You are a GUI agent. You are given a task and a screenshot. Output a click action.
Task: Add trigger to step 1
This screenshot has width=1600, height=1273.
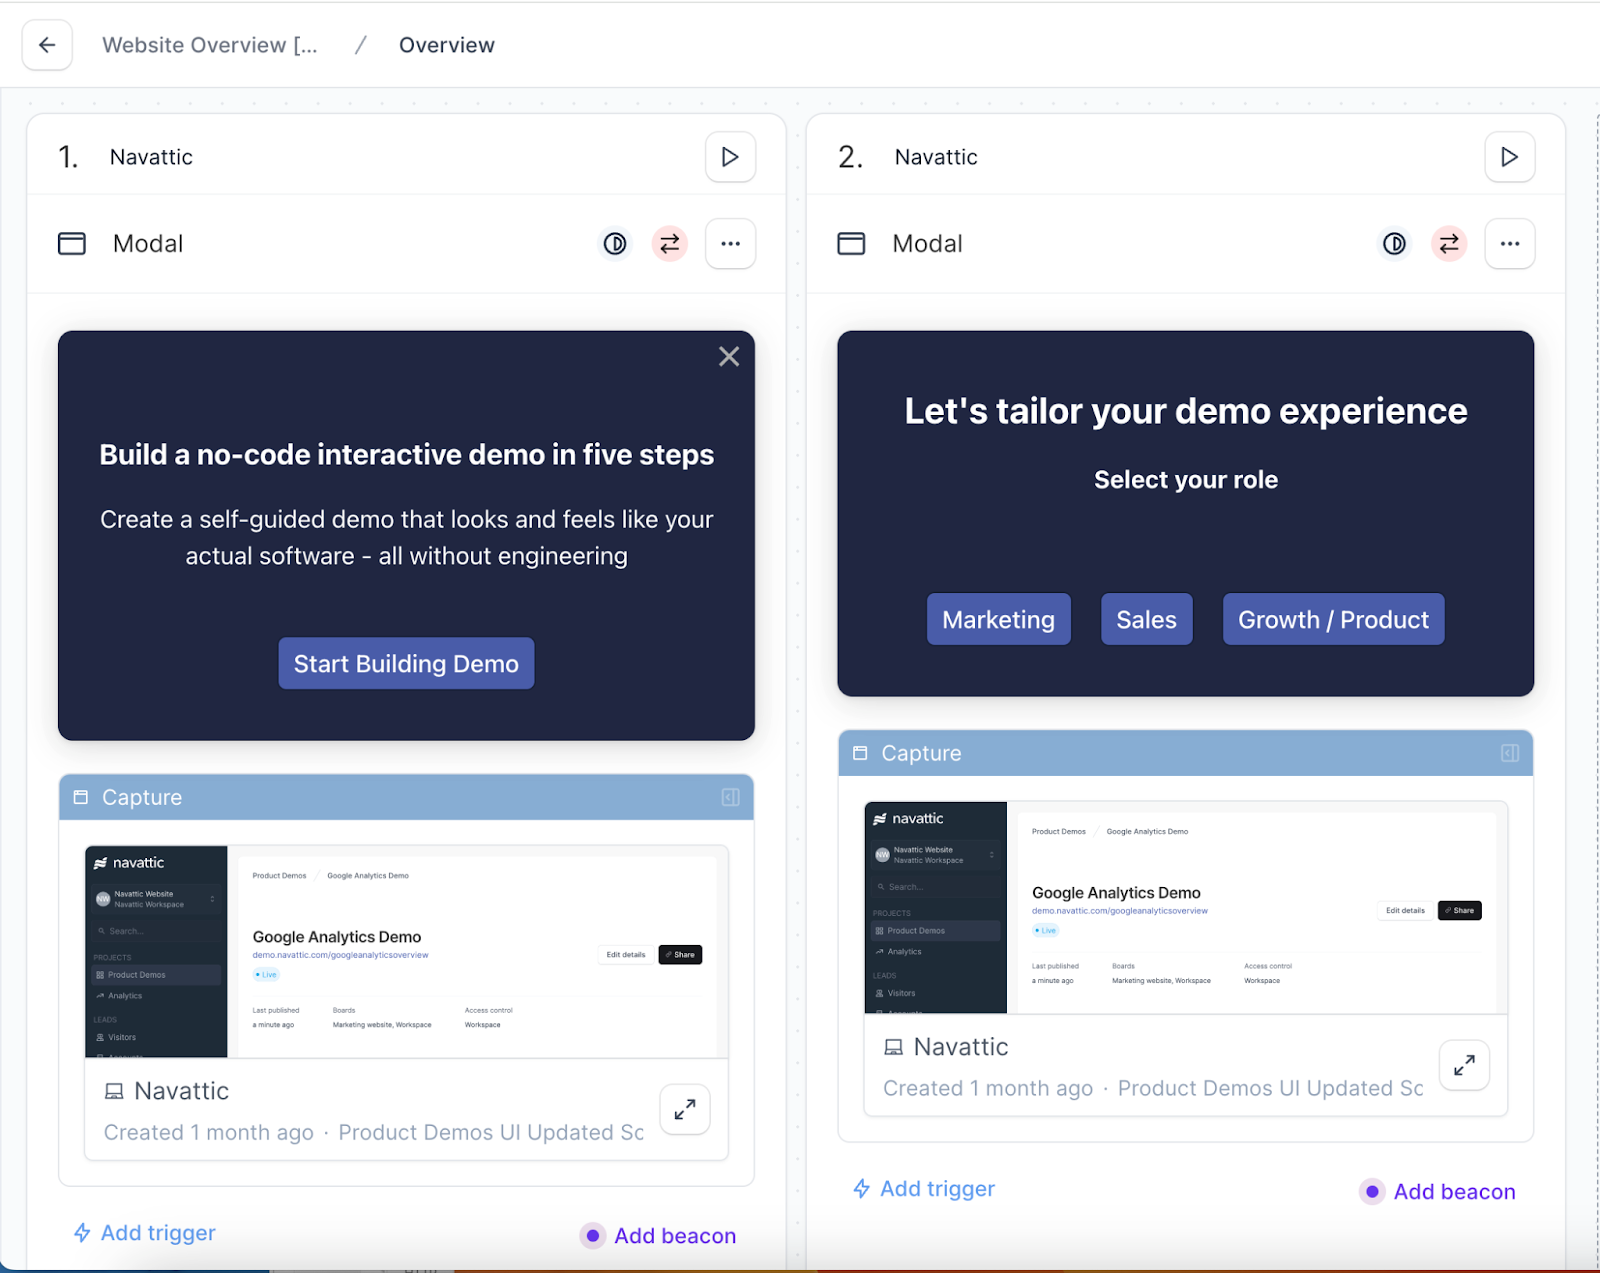pyautogui.click(x=145, y=1233)
